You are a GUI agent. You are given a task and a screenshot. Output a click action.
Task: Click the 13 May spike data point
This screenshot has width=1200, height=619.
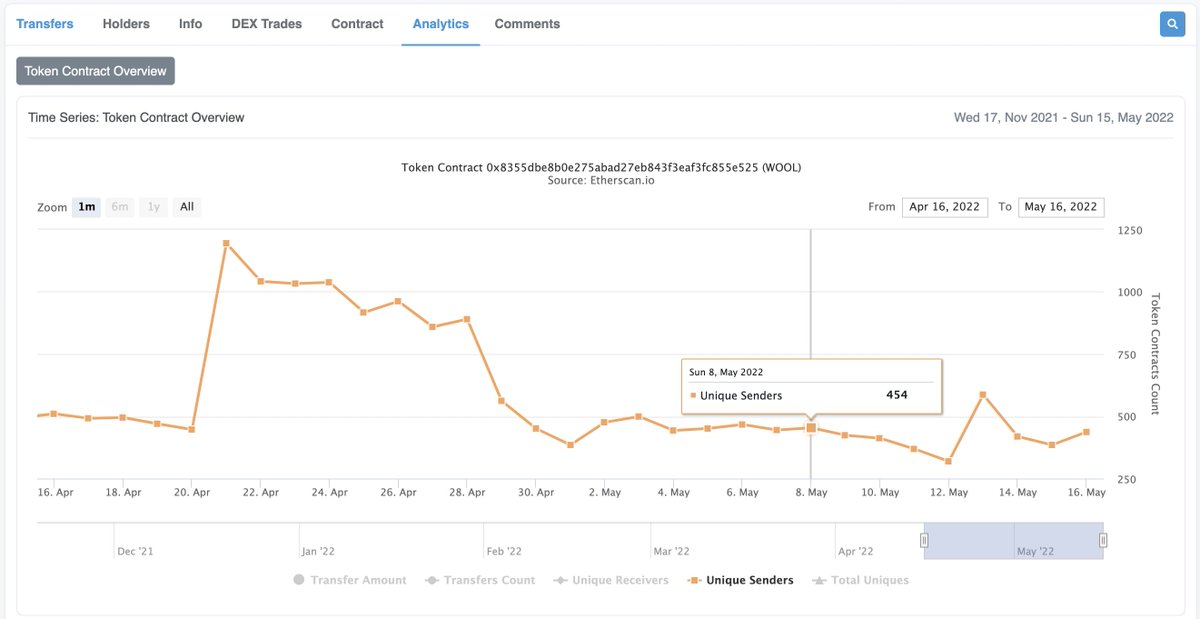(x=983, y=395)
